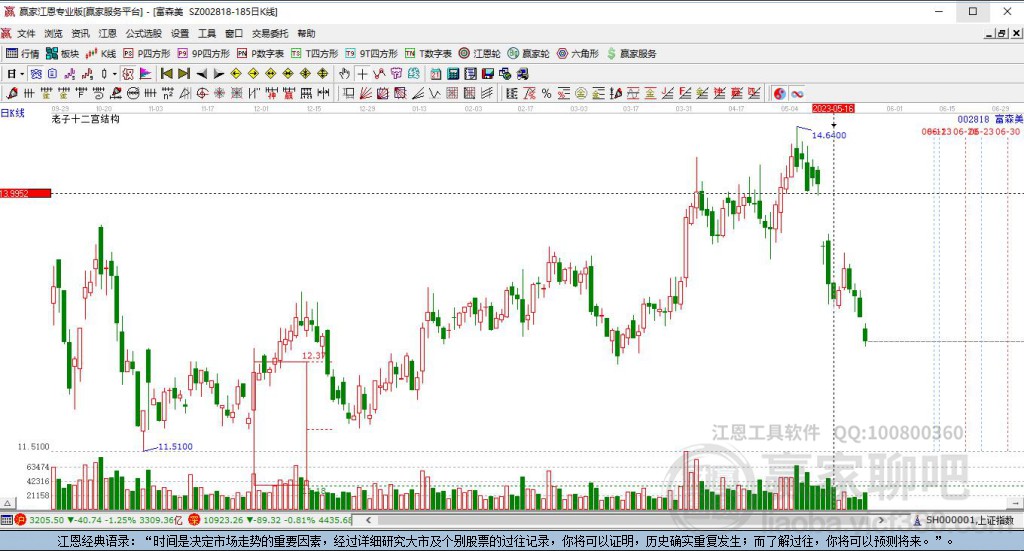Click the red 13.9952 price tag

pyautogui.click(x=25, y=193)
